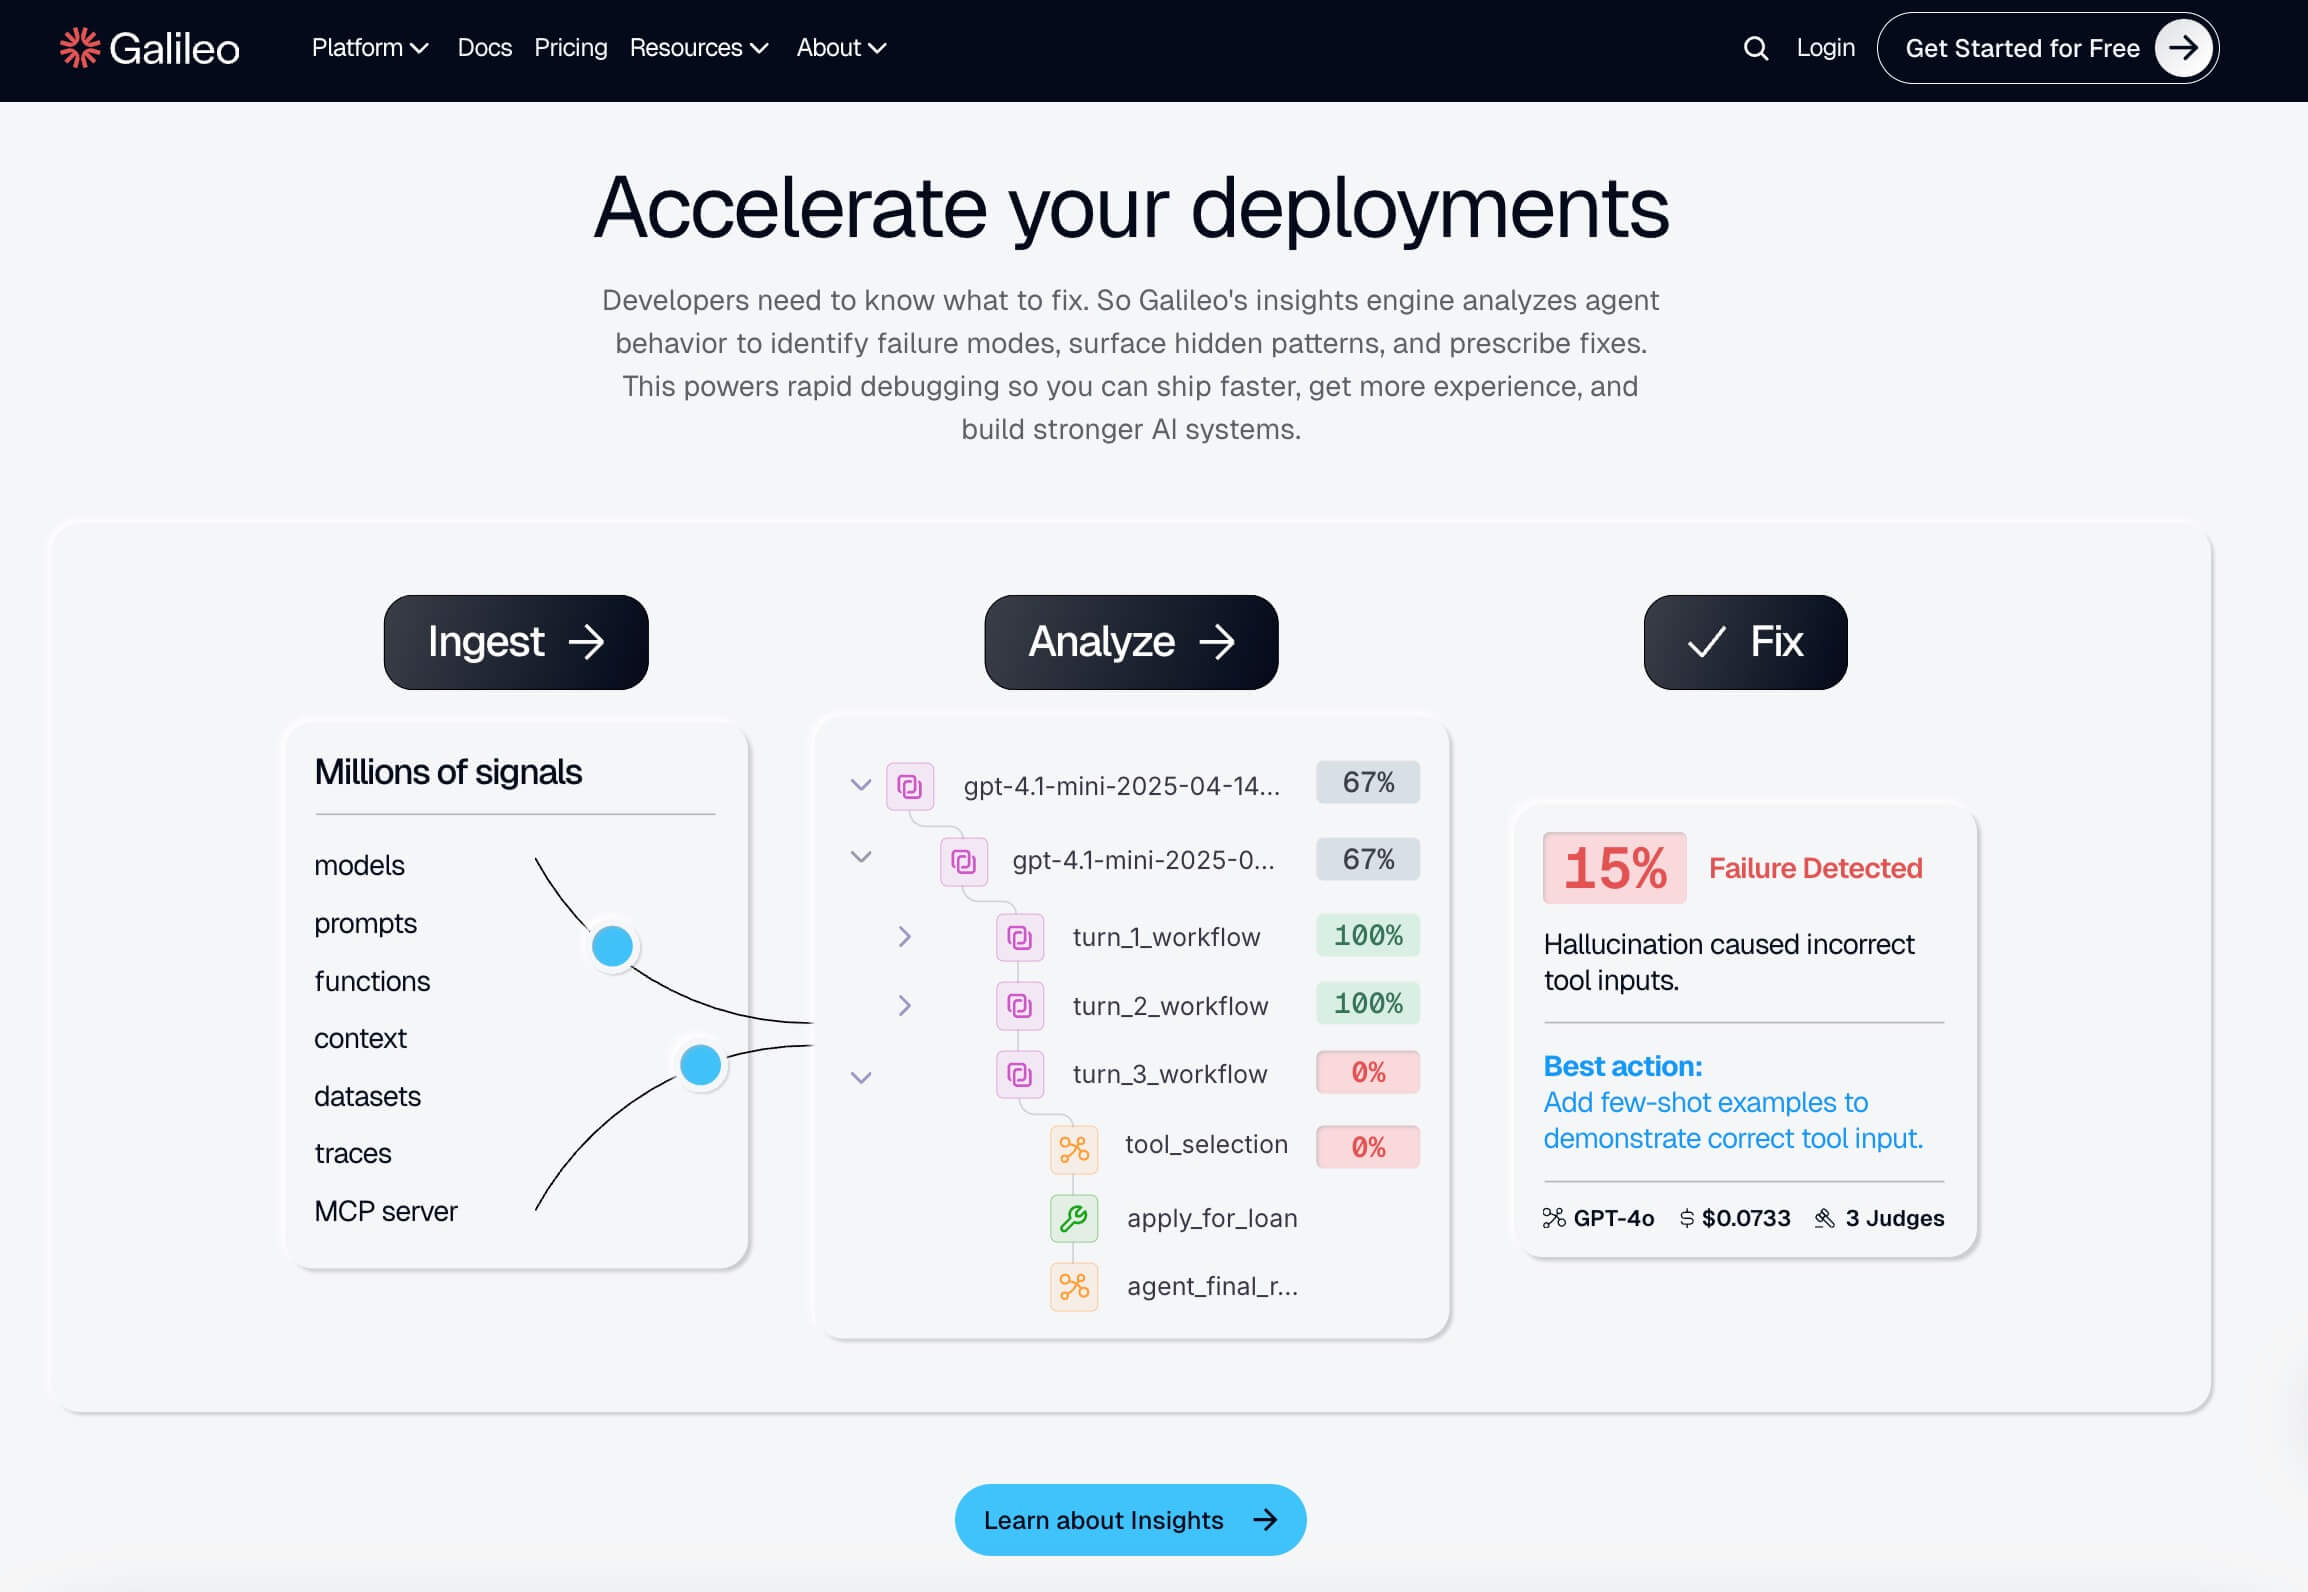
Task: Expand the turn_2_workflow chevron
Action: tap(904, 1005)
